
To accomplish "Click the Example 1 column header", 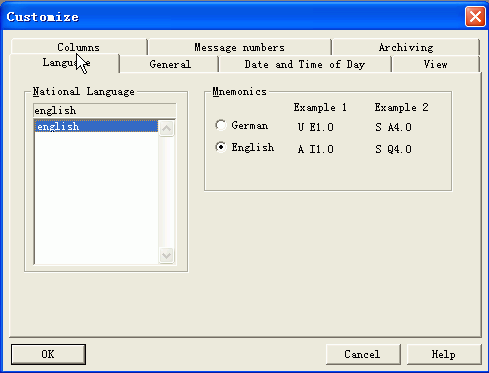I will (320, 107).
